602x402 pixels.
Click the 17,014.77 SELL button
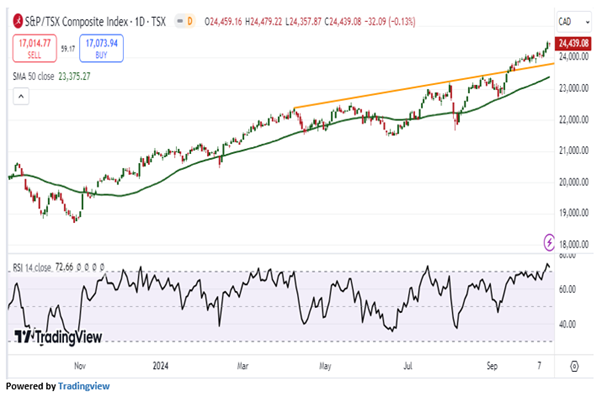point(35,48)
